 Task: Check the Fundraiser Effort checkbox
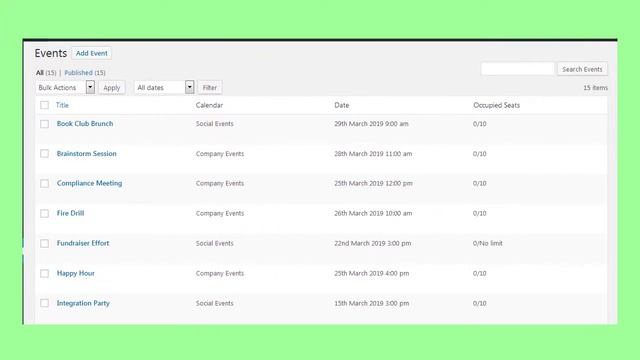tap(44, 244)
